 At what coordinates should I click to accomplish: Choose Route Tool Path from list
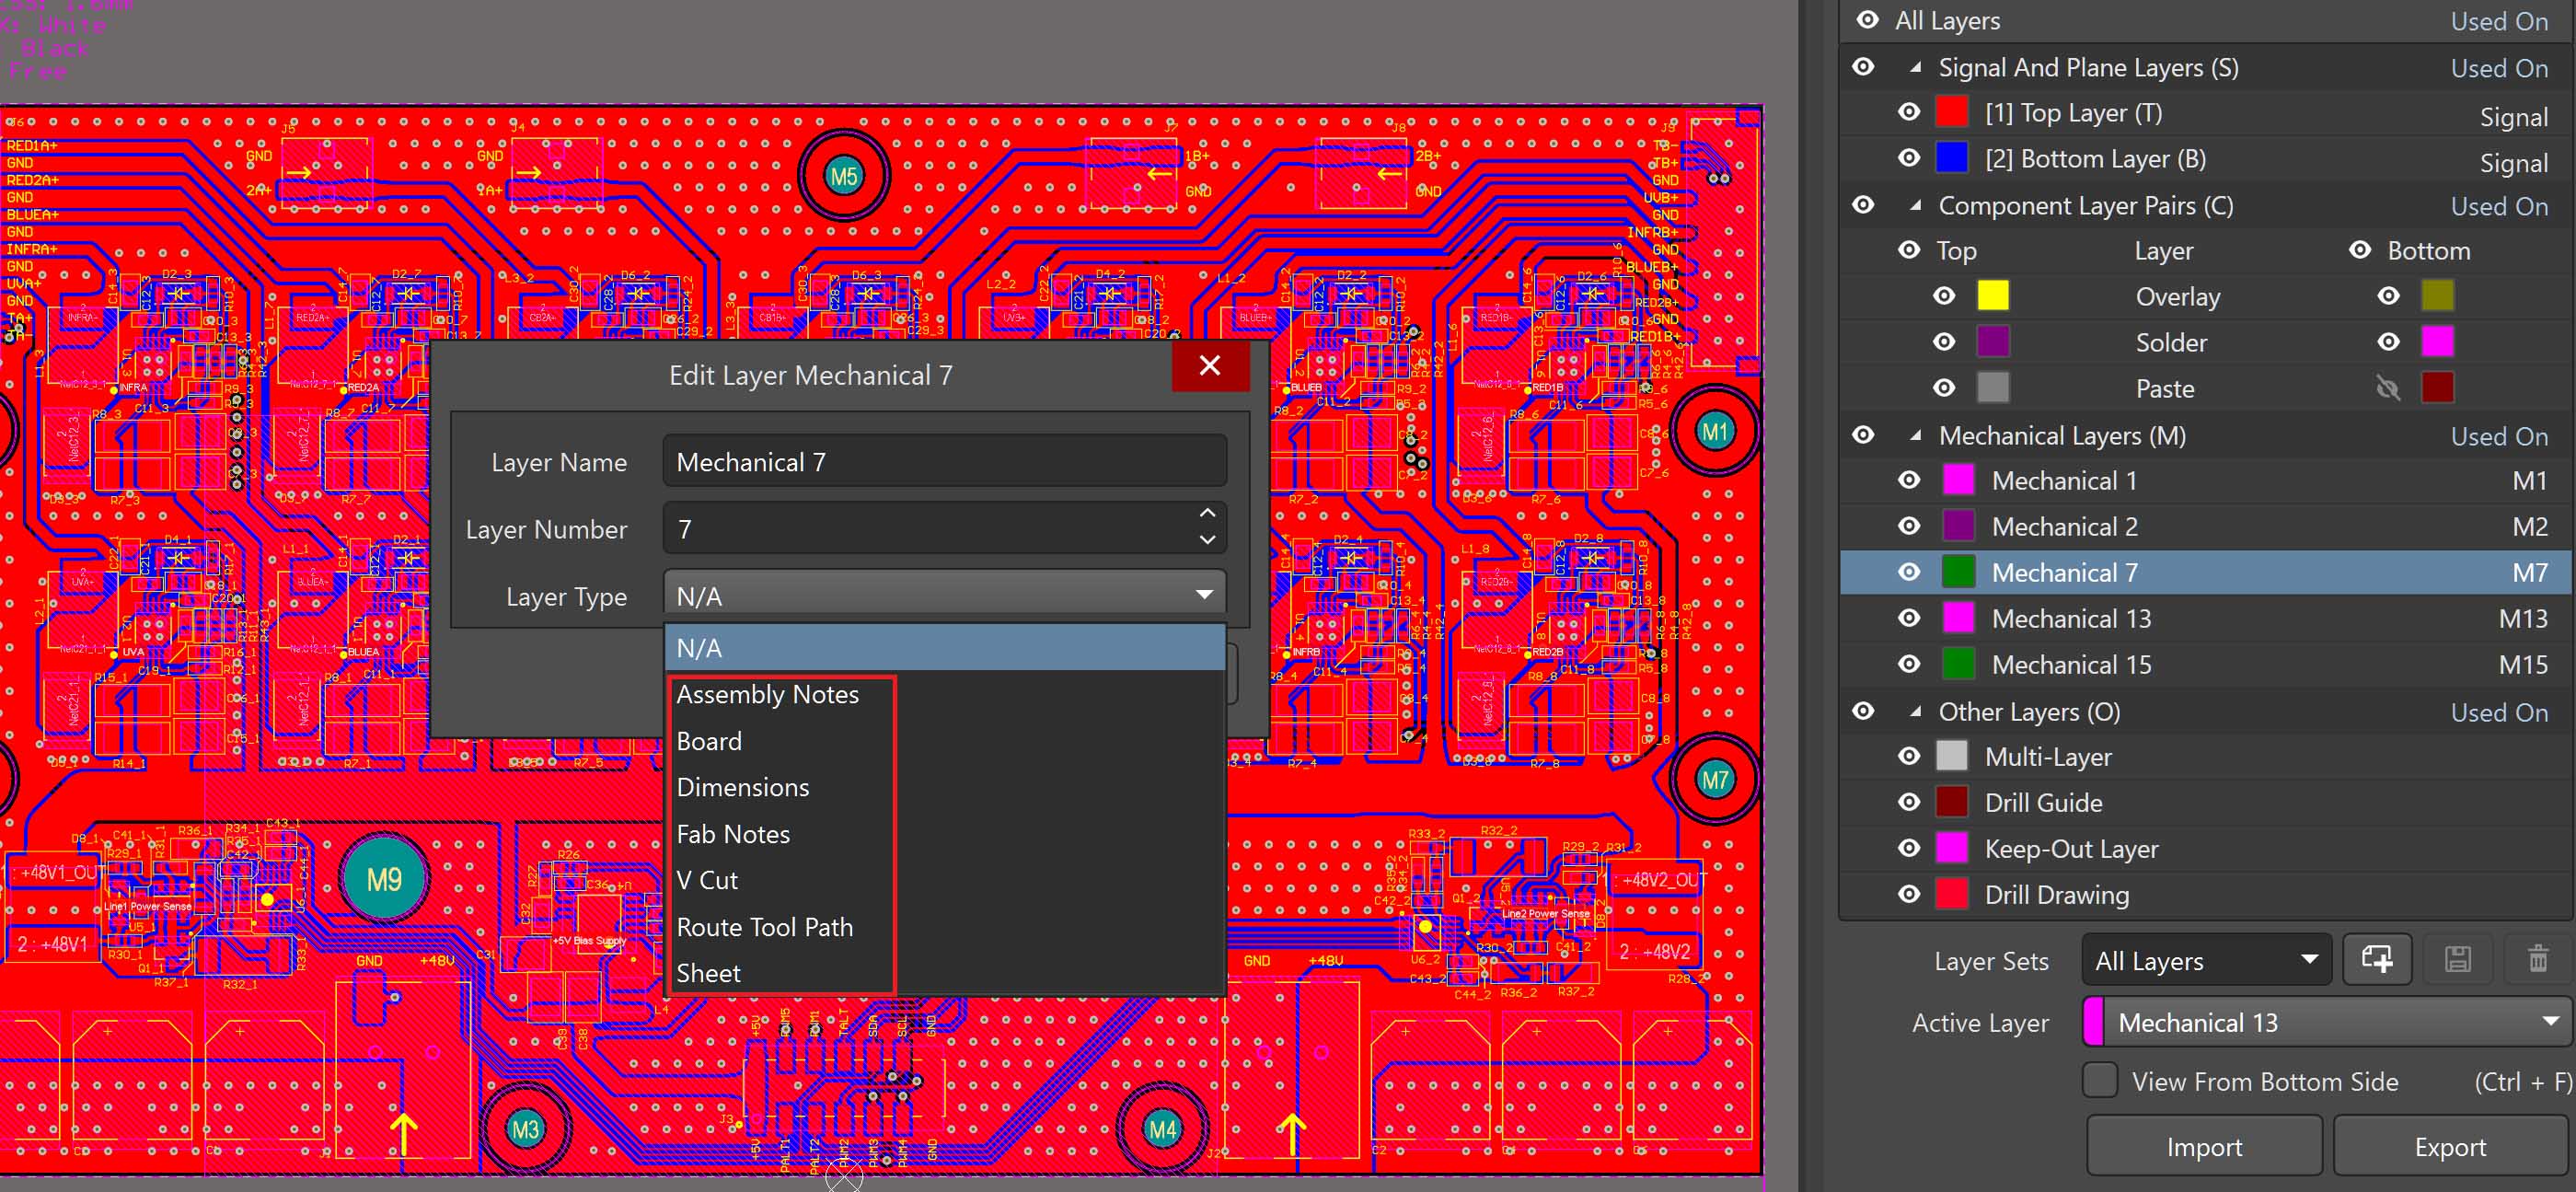point(764,927)
